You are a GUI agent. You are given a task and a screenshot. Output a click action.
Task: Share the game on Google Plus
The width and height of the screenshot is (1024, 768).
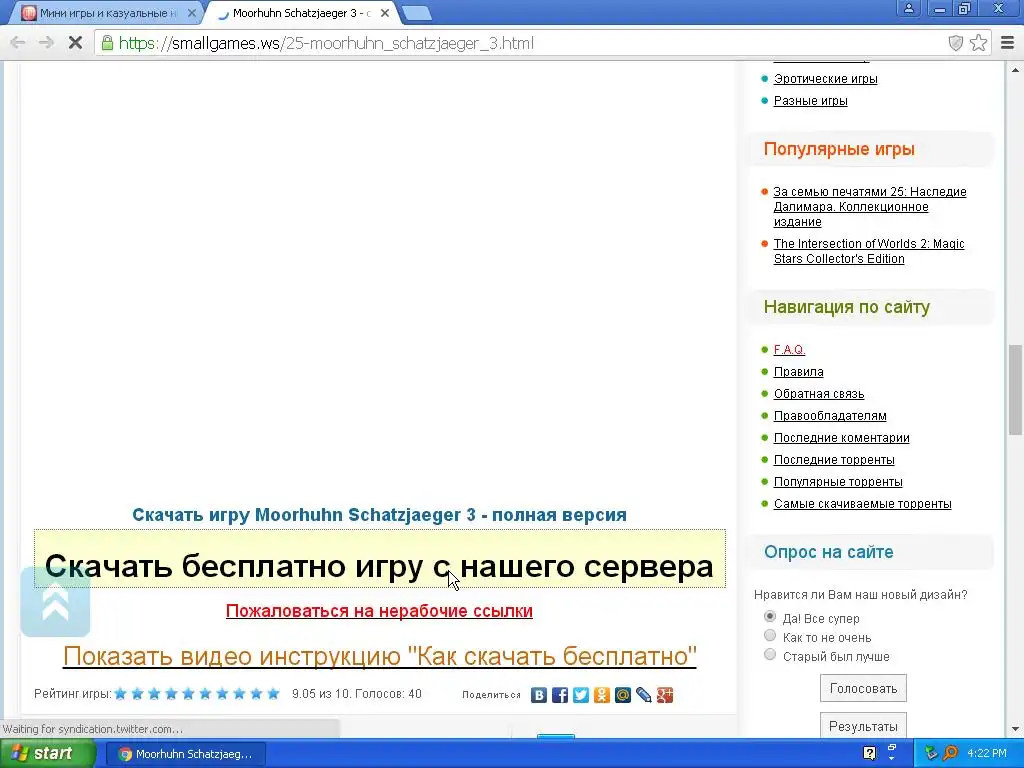point(664,695)
